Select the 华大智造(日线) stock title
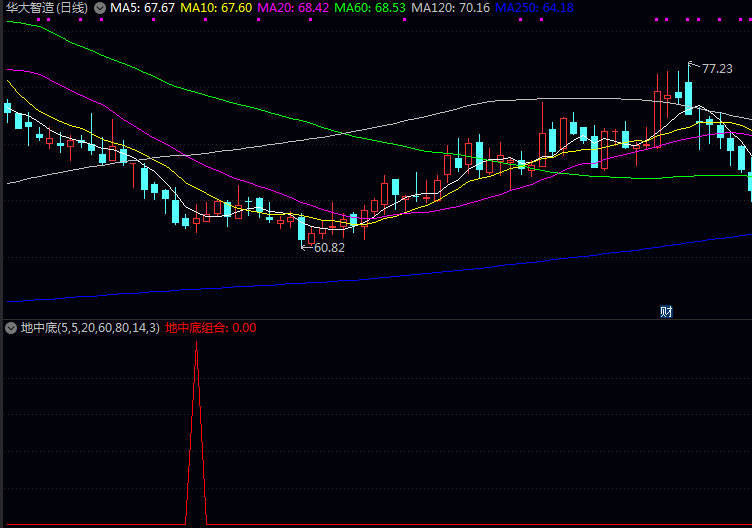 click(x=46, y=8)
